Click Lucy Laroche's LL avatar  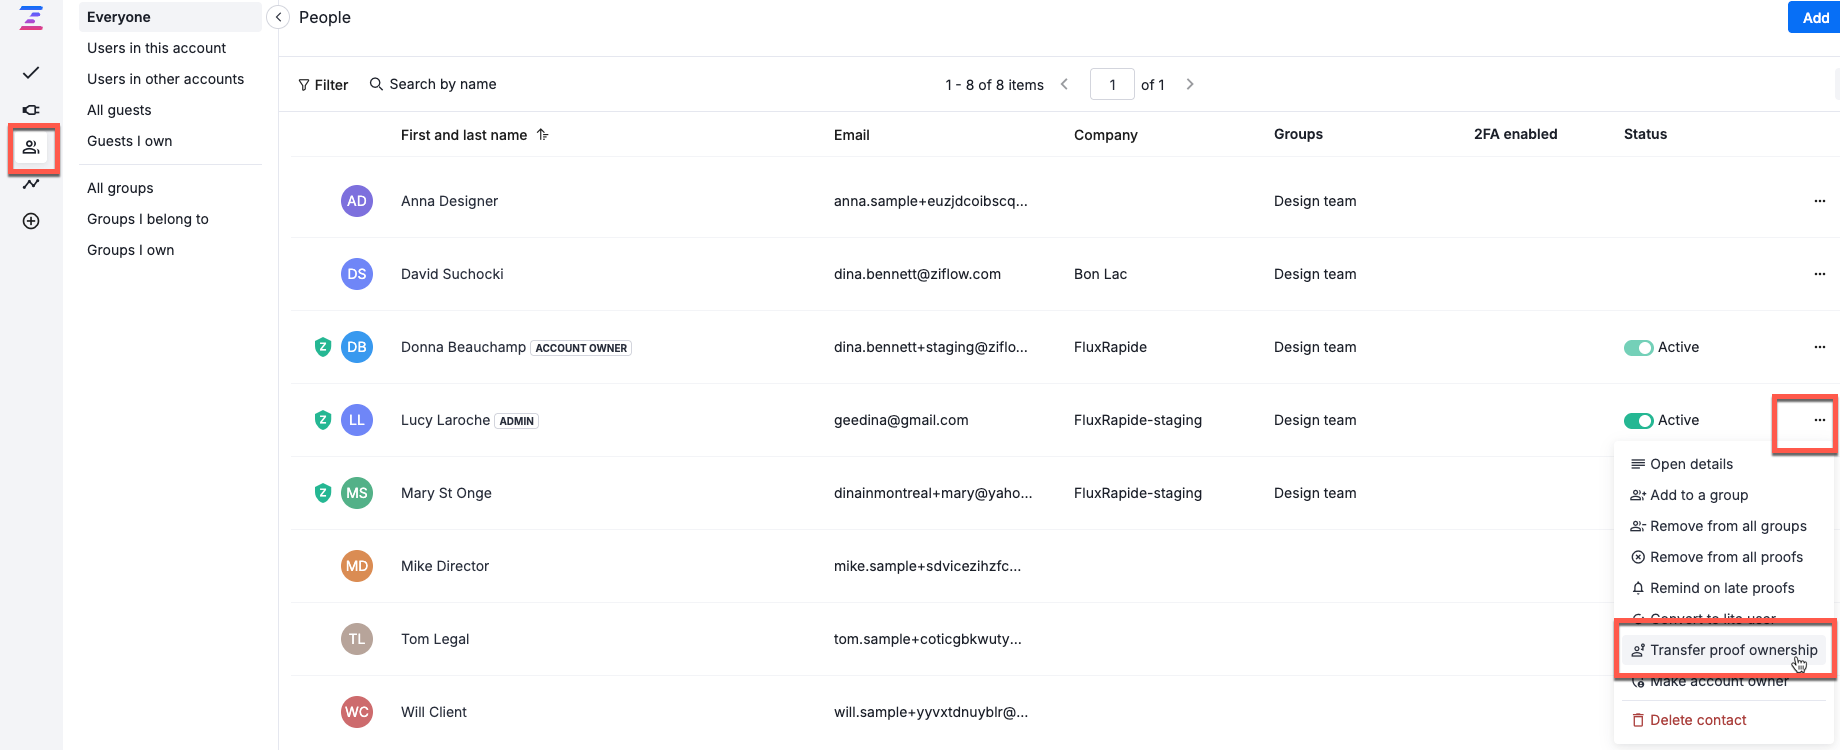click(x=357, y=420)
